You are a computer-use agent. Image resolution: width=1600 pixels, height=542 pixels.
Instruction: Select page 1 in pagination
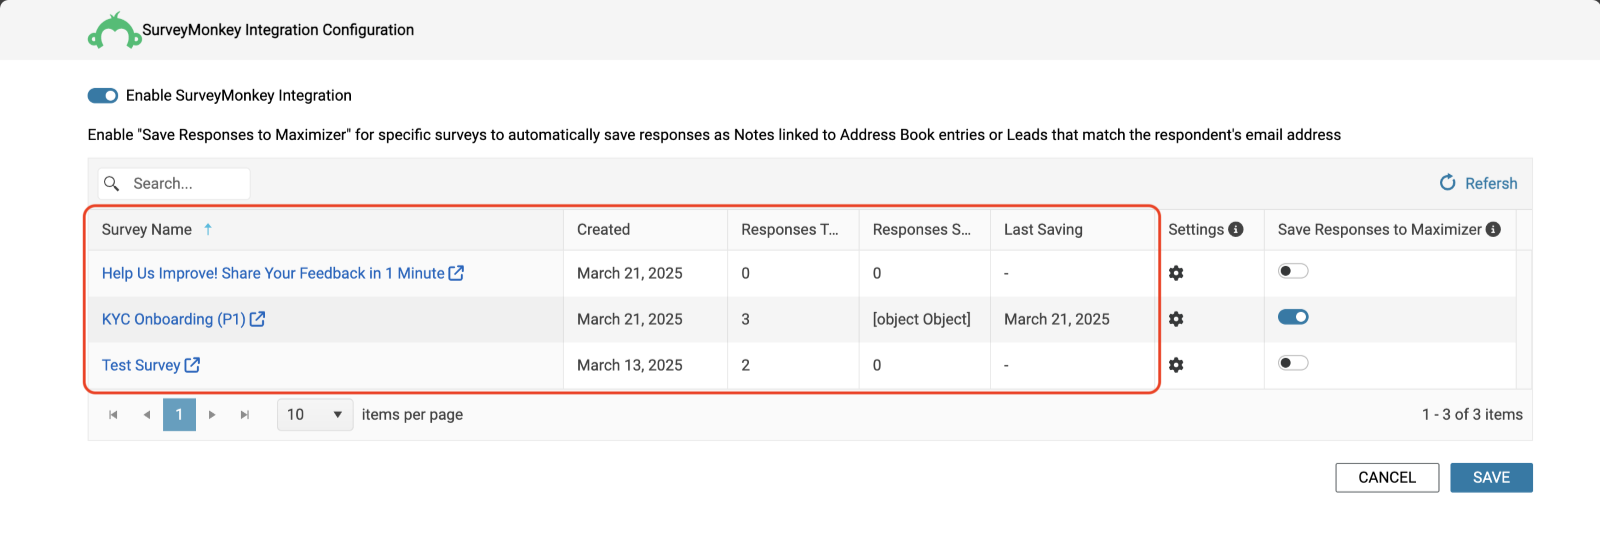(x=179, y=414)
